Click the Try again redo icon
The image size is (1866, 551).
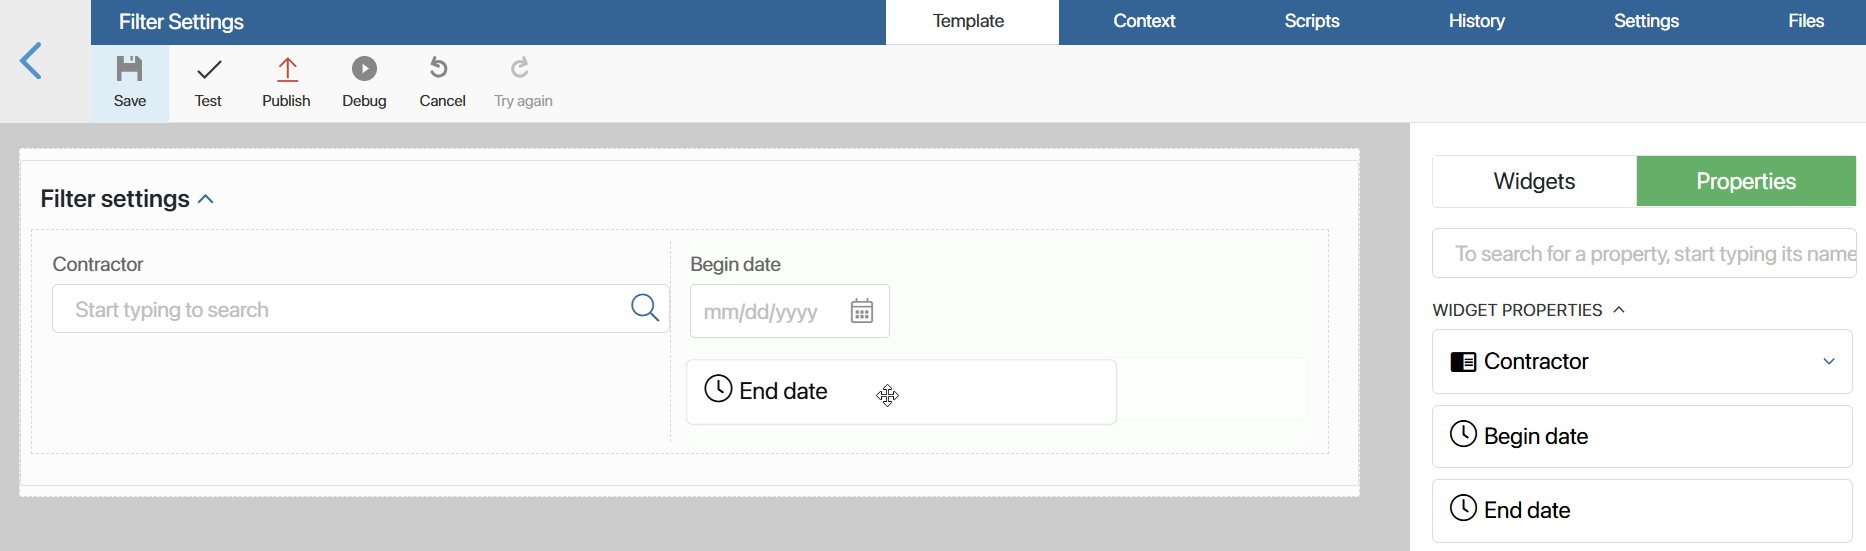[520, 68]
